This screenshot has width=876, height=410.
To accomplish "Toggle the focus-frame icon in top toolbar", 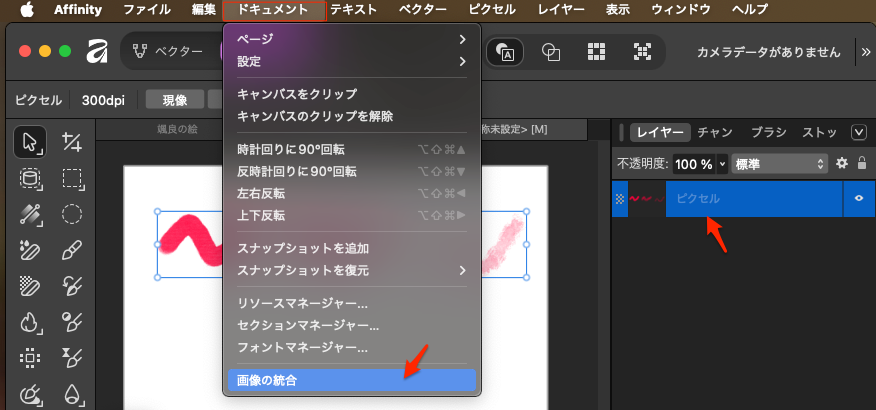I will coord(643,52).
